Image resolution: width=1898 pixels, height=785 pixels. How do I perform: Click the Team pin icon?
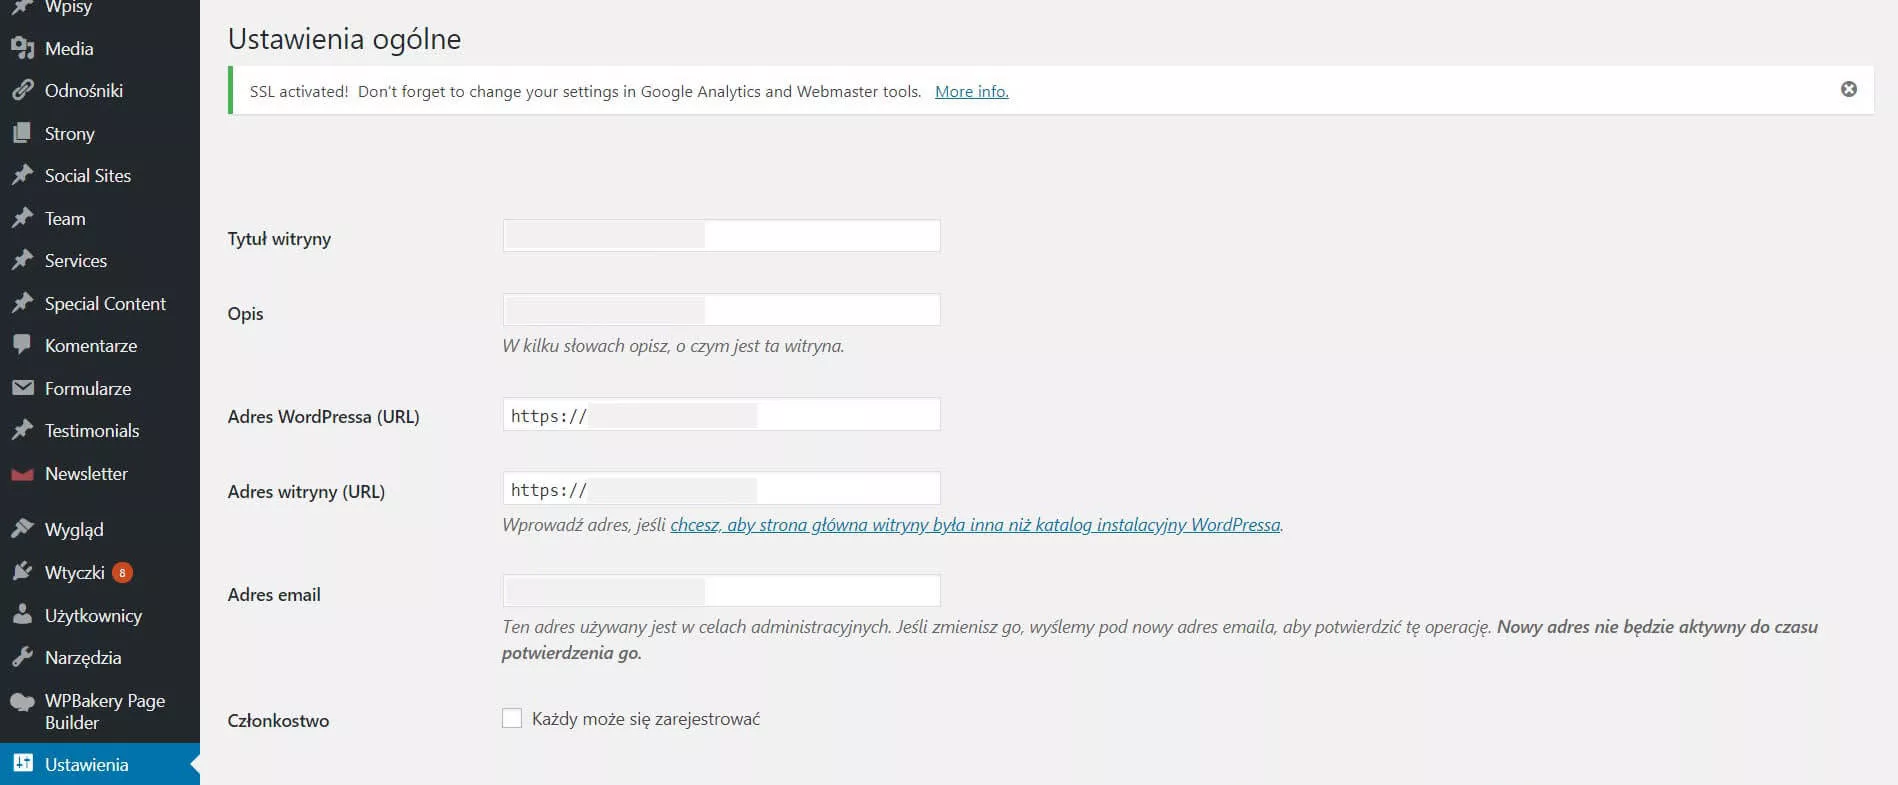(22, 218)
